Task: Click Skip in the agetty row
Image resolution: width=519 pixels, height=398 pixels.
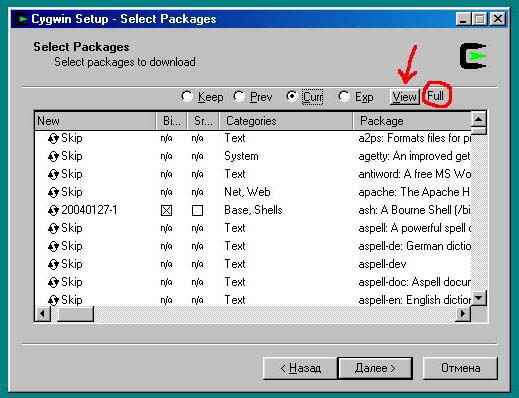Action: (x=72, y=156)
